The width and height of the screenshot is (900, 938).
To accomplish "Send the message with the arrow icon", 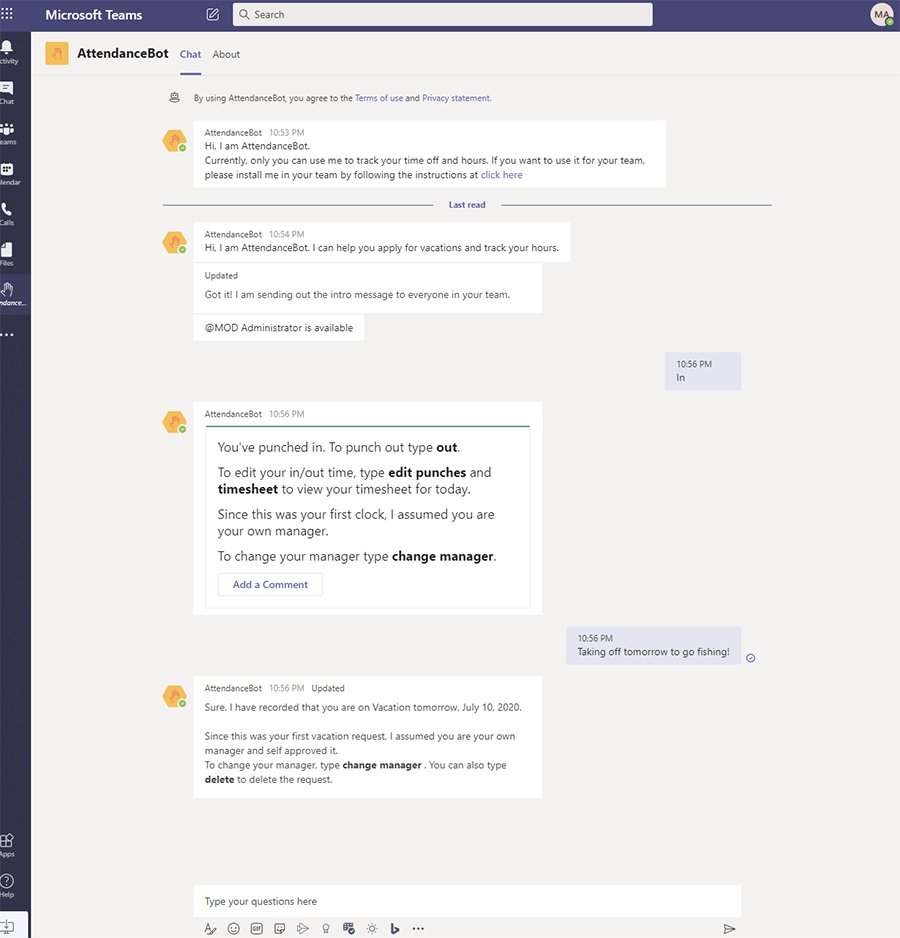I will (730, 928).
